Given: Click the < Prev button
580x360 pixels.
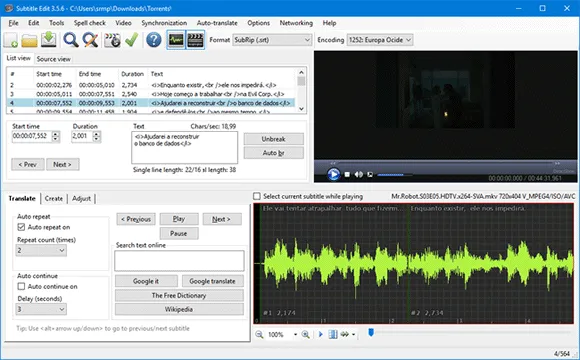Looking at the screenshot, I should 28,164.
